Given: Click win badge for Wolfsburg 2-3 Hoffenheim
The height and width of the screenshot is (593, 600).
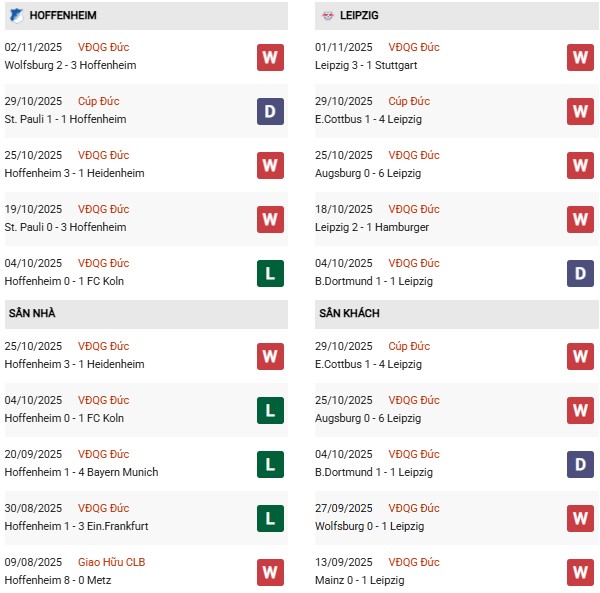Looking at the screenshot, I should pos(270,57).
